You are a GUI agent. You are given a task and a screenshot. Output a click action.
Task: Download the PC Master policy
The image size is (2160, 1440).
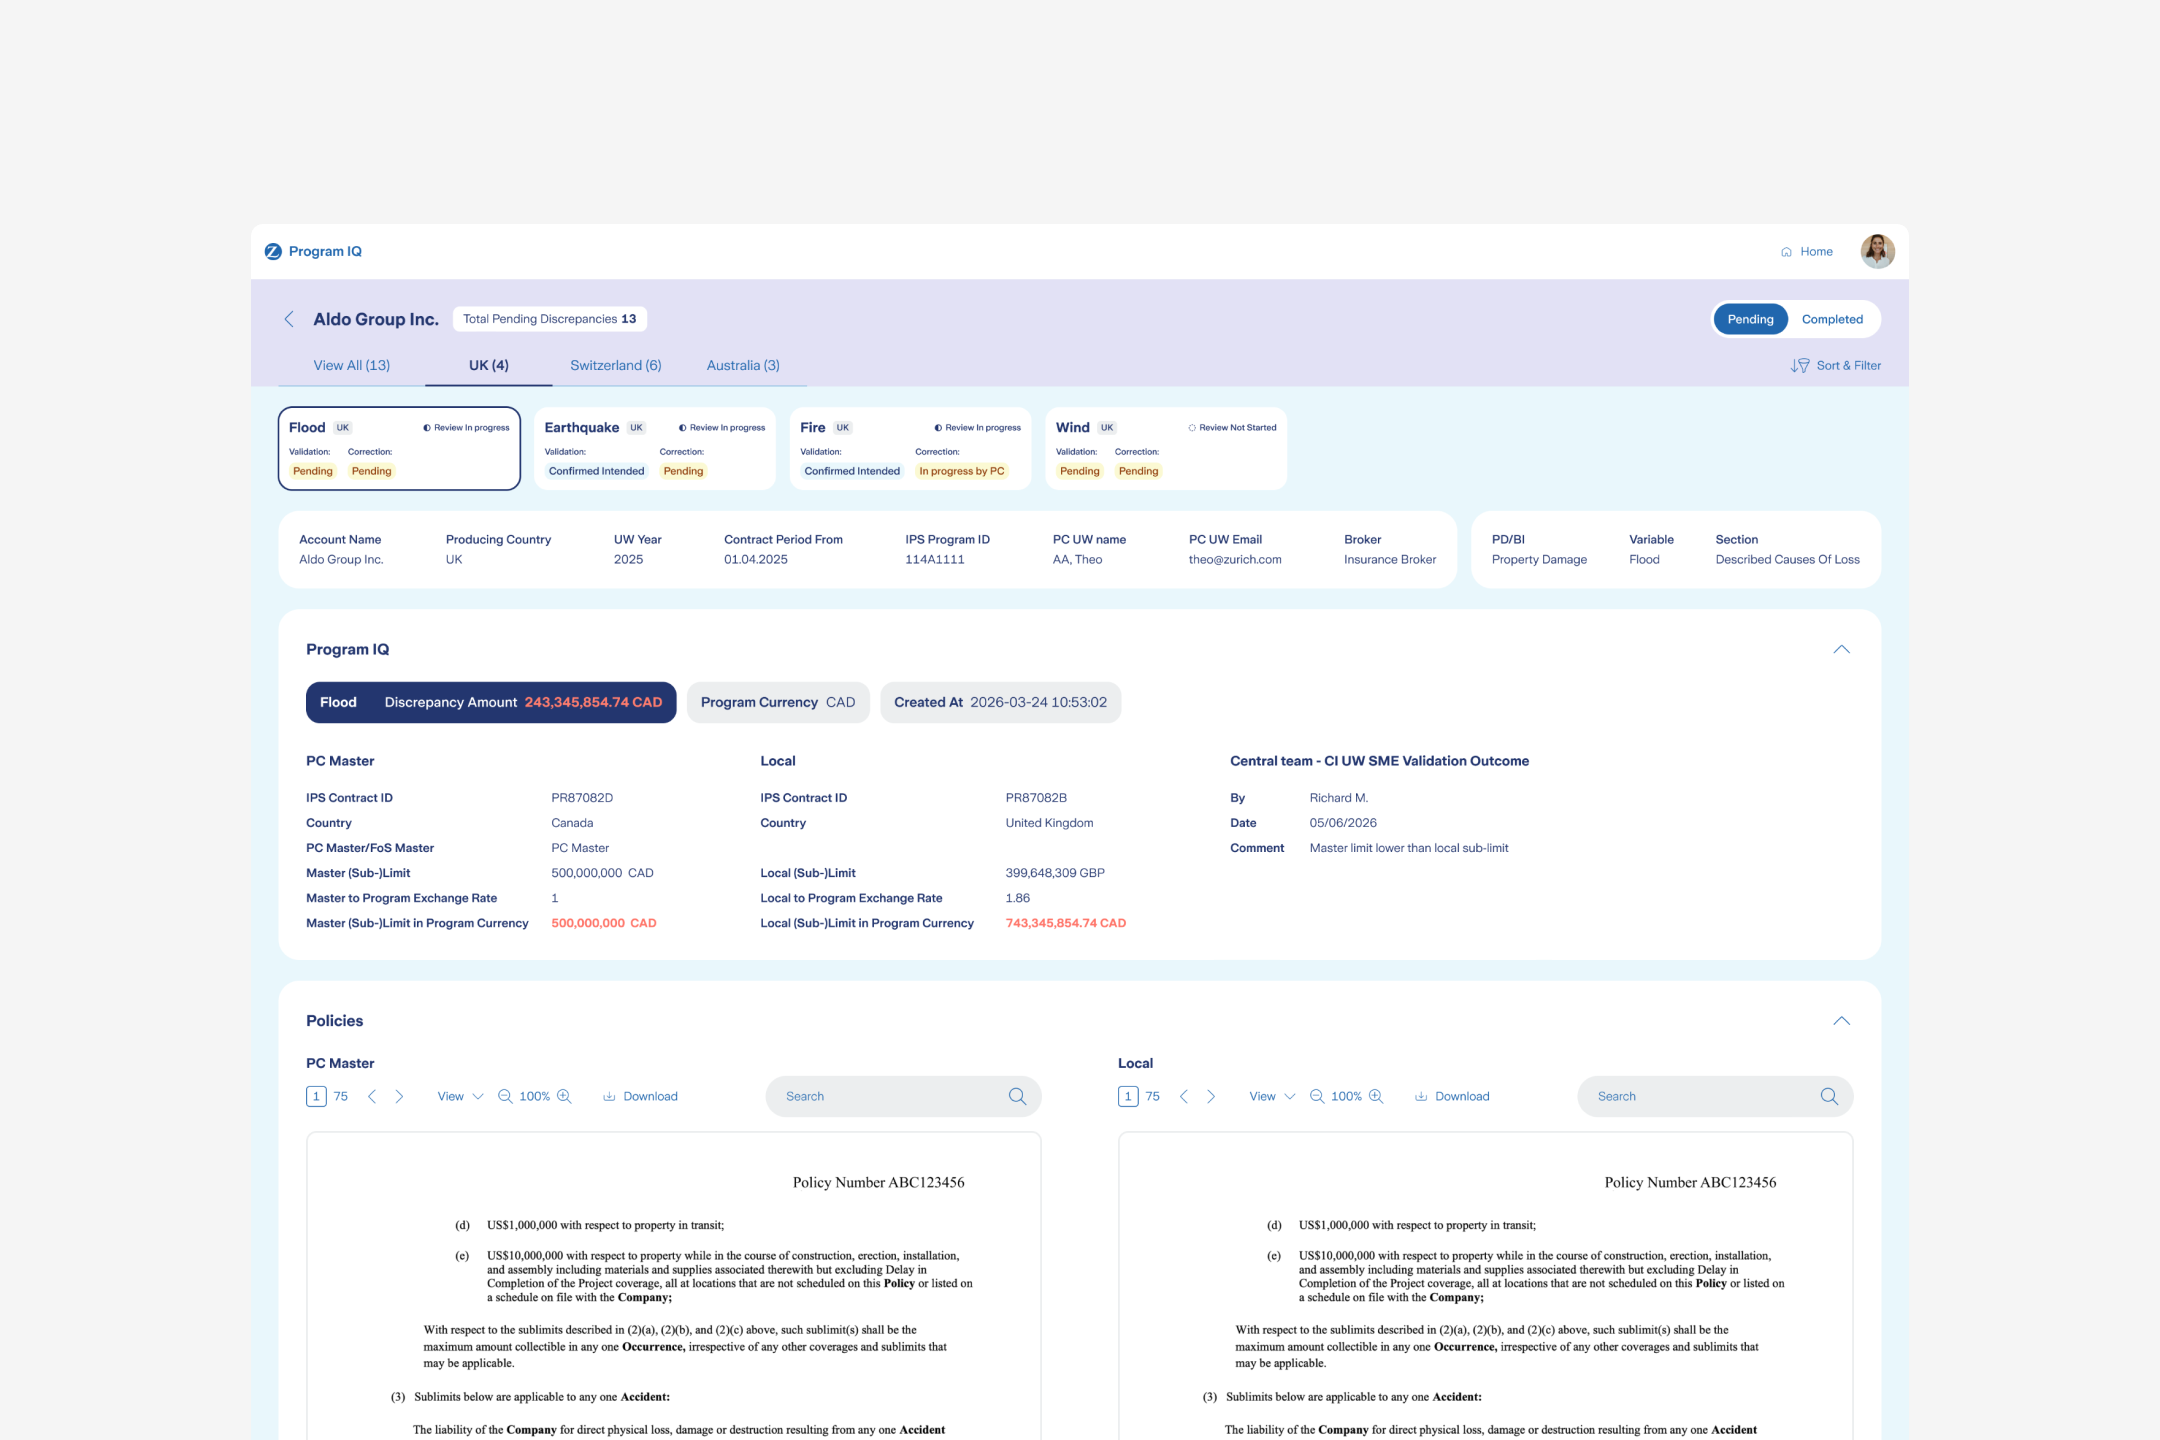click(x=640, y=1096)
